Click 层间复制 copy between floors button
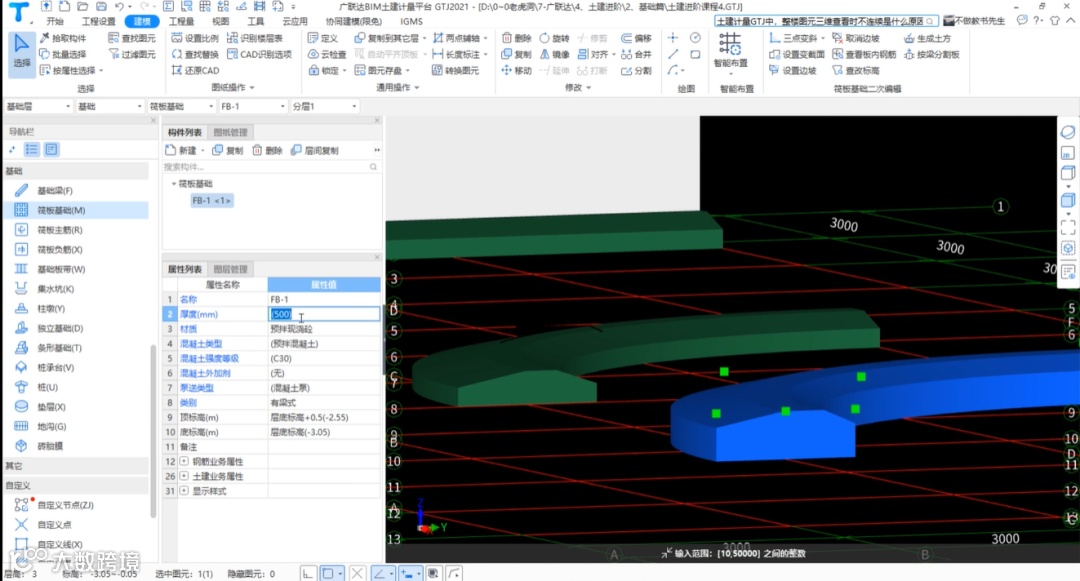This screenshot has height=581, width=1080. (x=315, y=150)
